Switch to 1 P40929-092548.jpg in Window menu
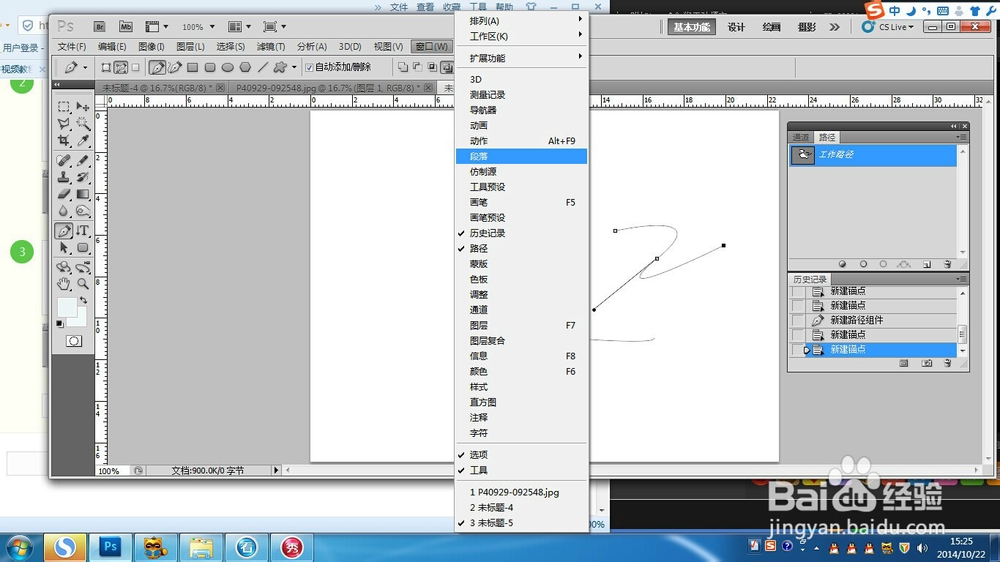1000x562 pixels. click(522, 492)
